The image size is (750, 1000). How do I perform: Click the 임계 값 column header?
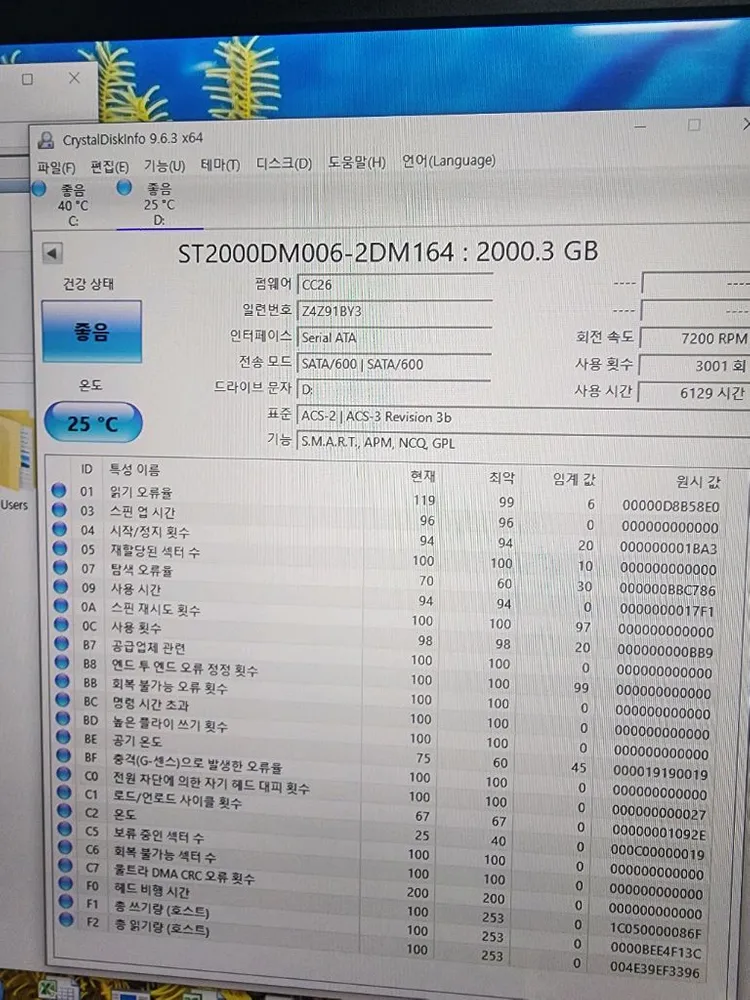pos(574,480)
